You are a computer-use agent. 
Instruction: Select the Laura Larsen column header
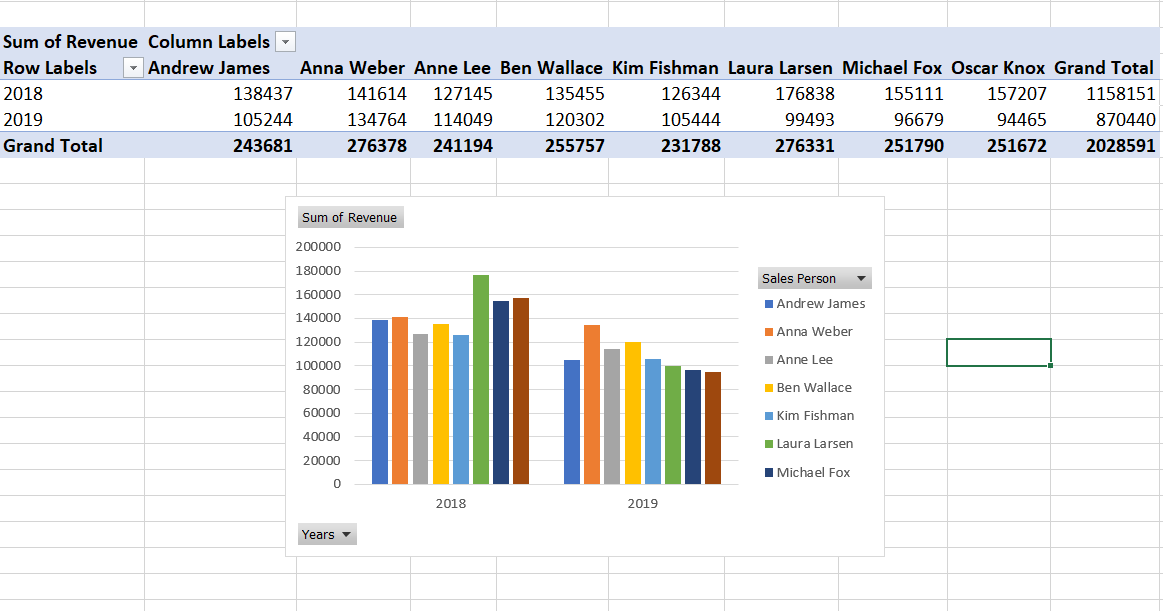781,67
